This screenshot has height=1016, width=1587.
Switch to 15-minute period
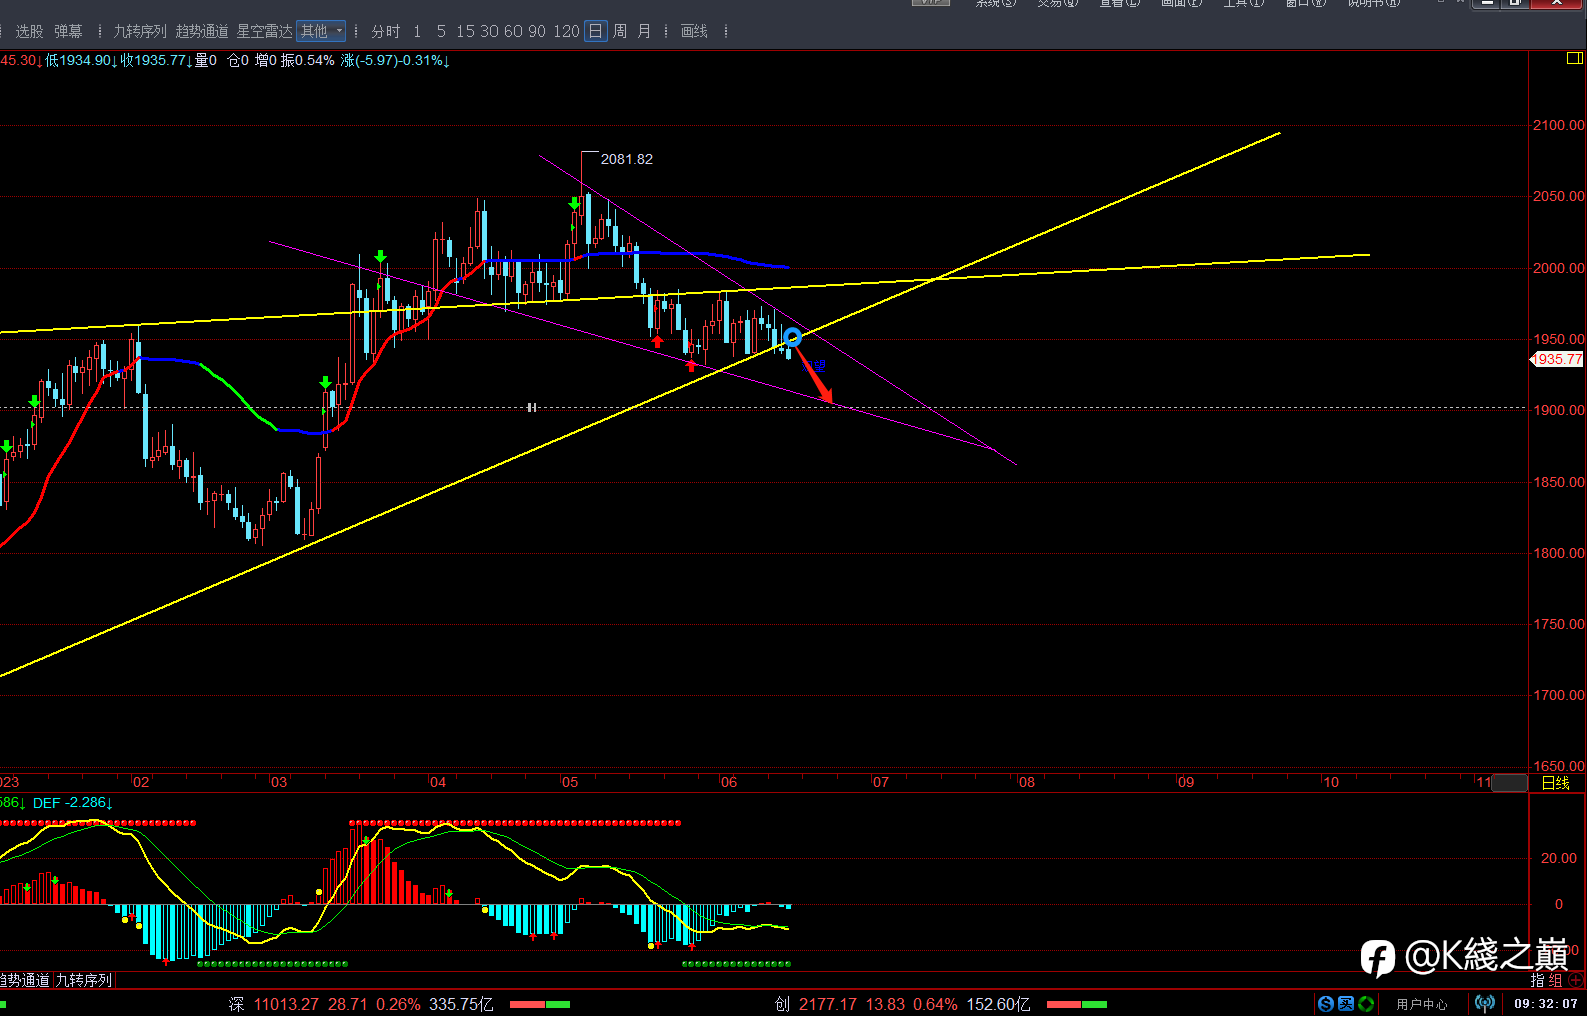pos(465,31)
